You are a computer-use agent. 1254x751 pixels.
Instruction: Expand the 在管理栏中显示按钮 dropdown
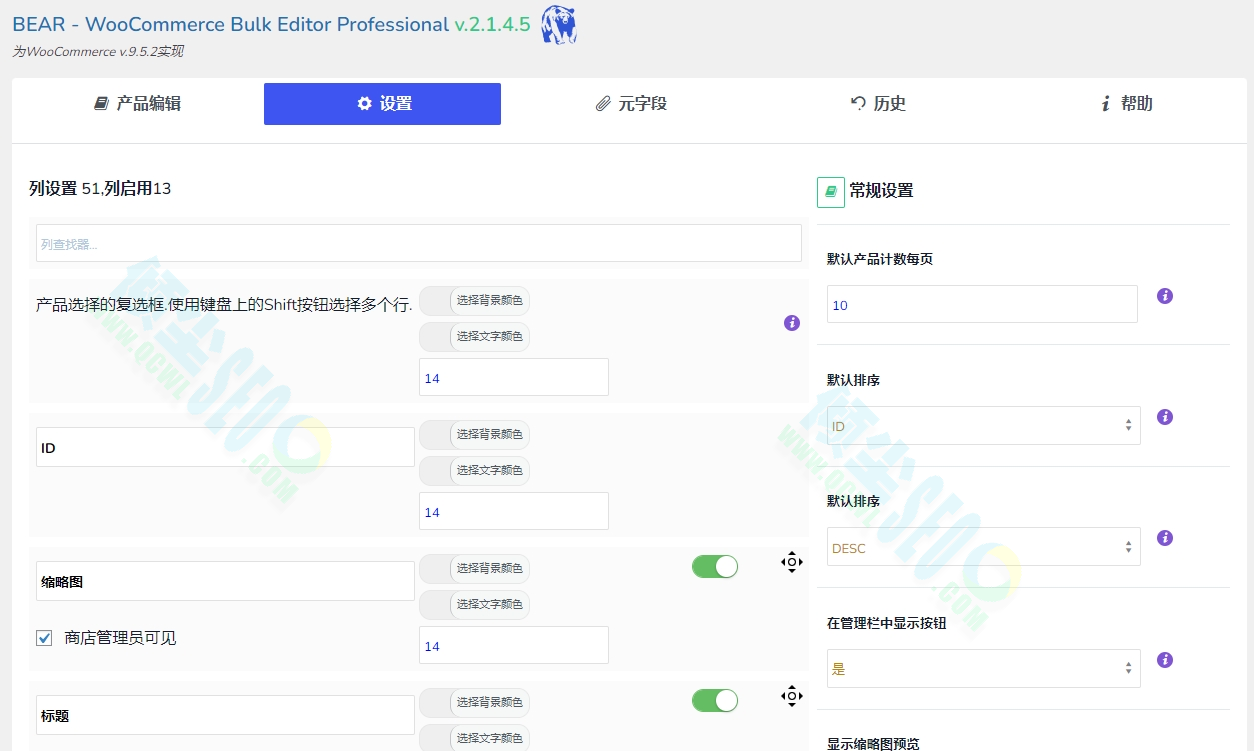pos(984,668)
